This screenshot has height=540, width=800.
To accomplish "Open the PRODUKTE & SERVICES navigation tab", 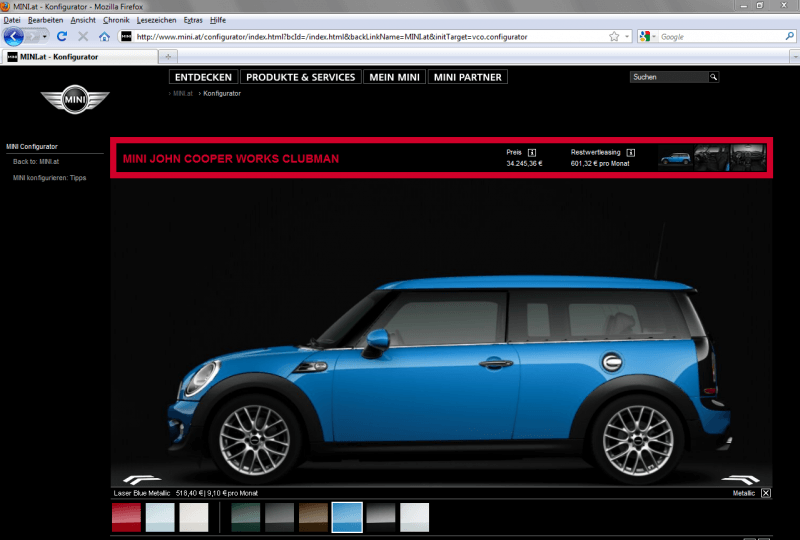I will (x=301, y=77).
